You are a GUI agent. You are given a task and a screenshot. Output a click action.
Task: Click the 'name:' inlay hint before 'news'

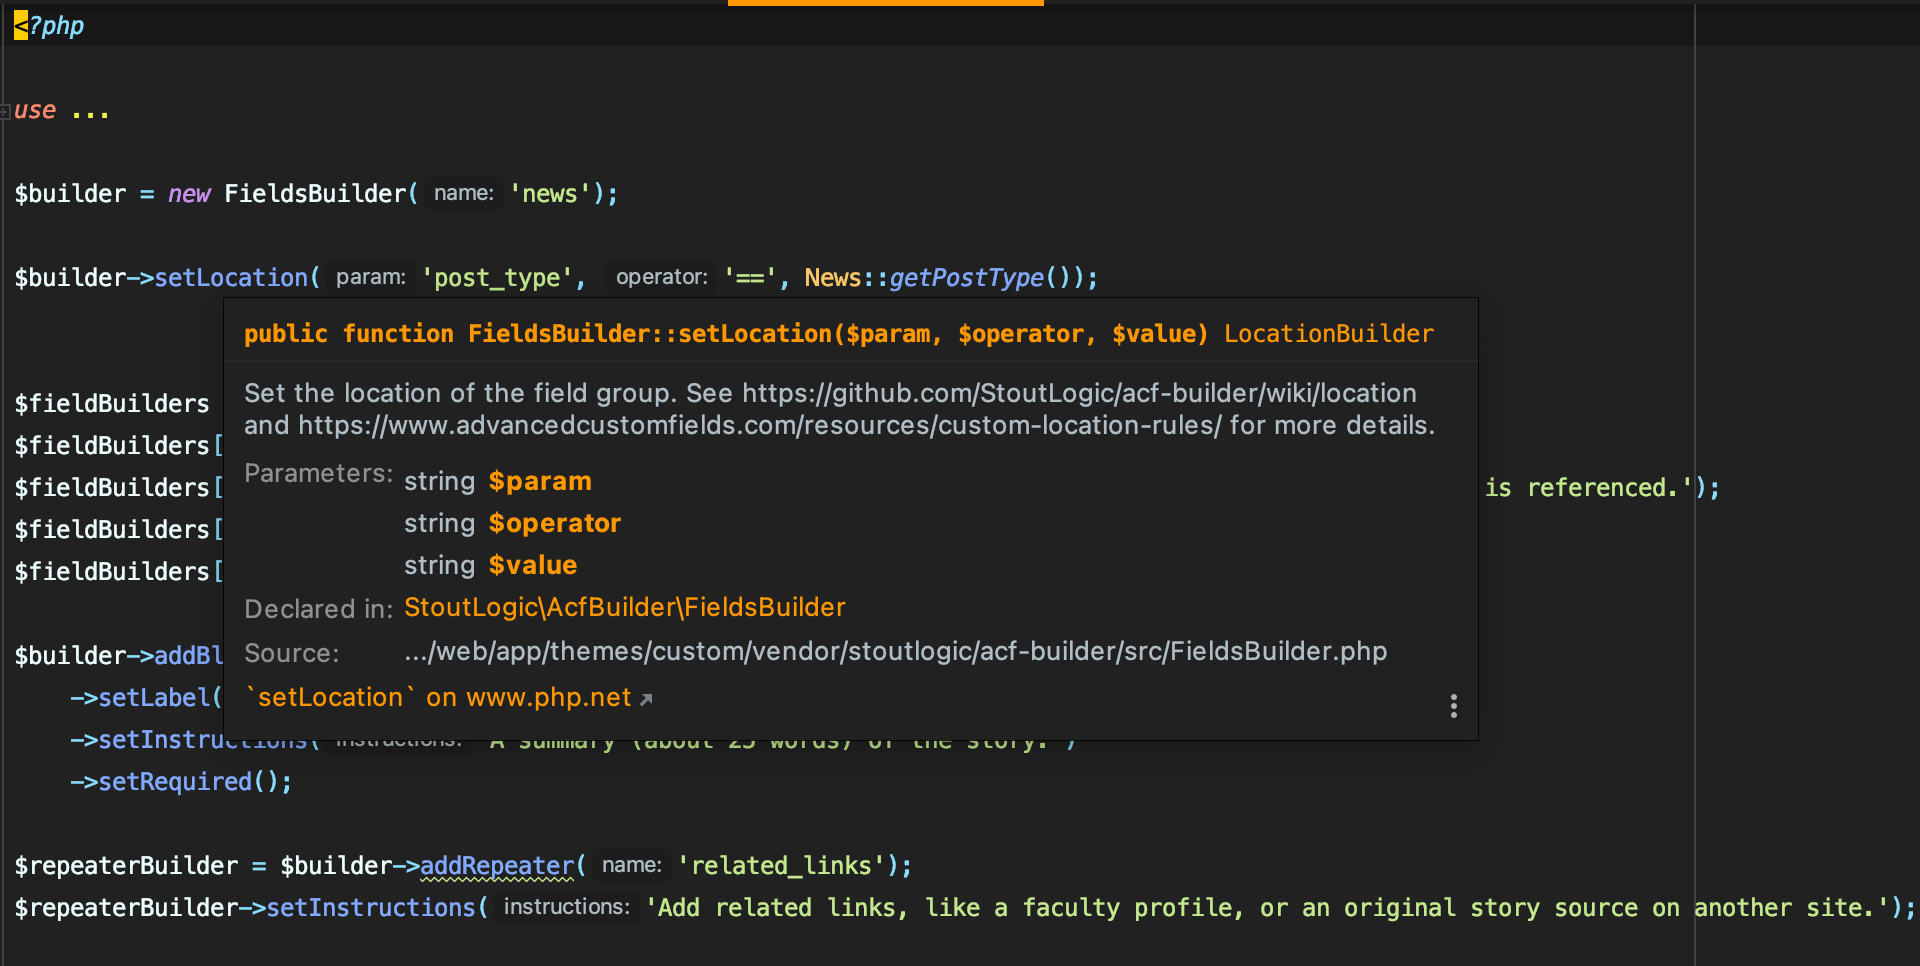click(x=462, y=193)
